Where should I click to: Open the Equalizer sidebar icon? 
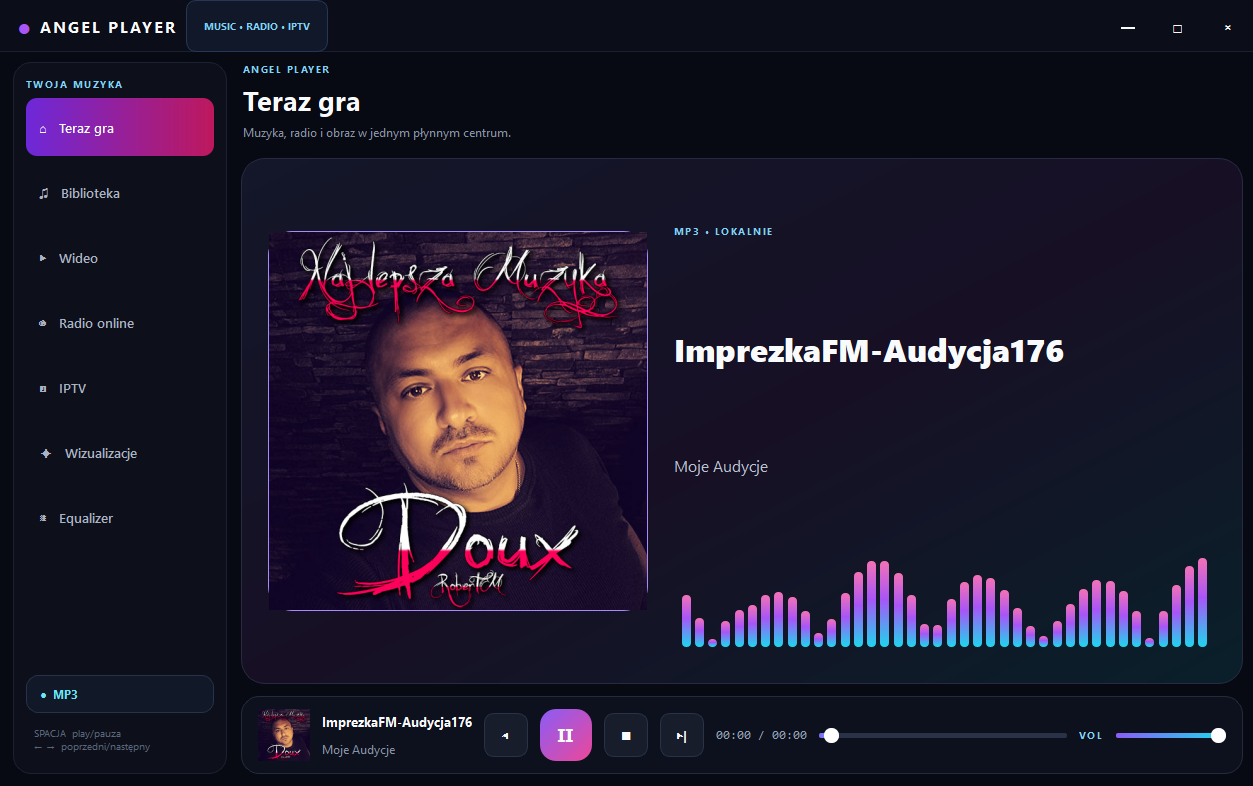pyautogui.click(x=42, y=518)
